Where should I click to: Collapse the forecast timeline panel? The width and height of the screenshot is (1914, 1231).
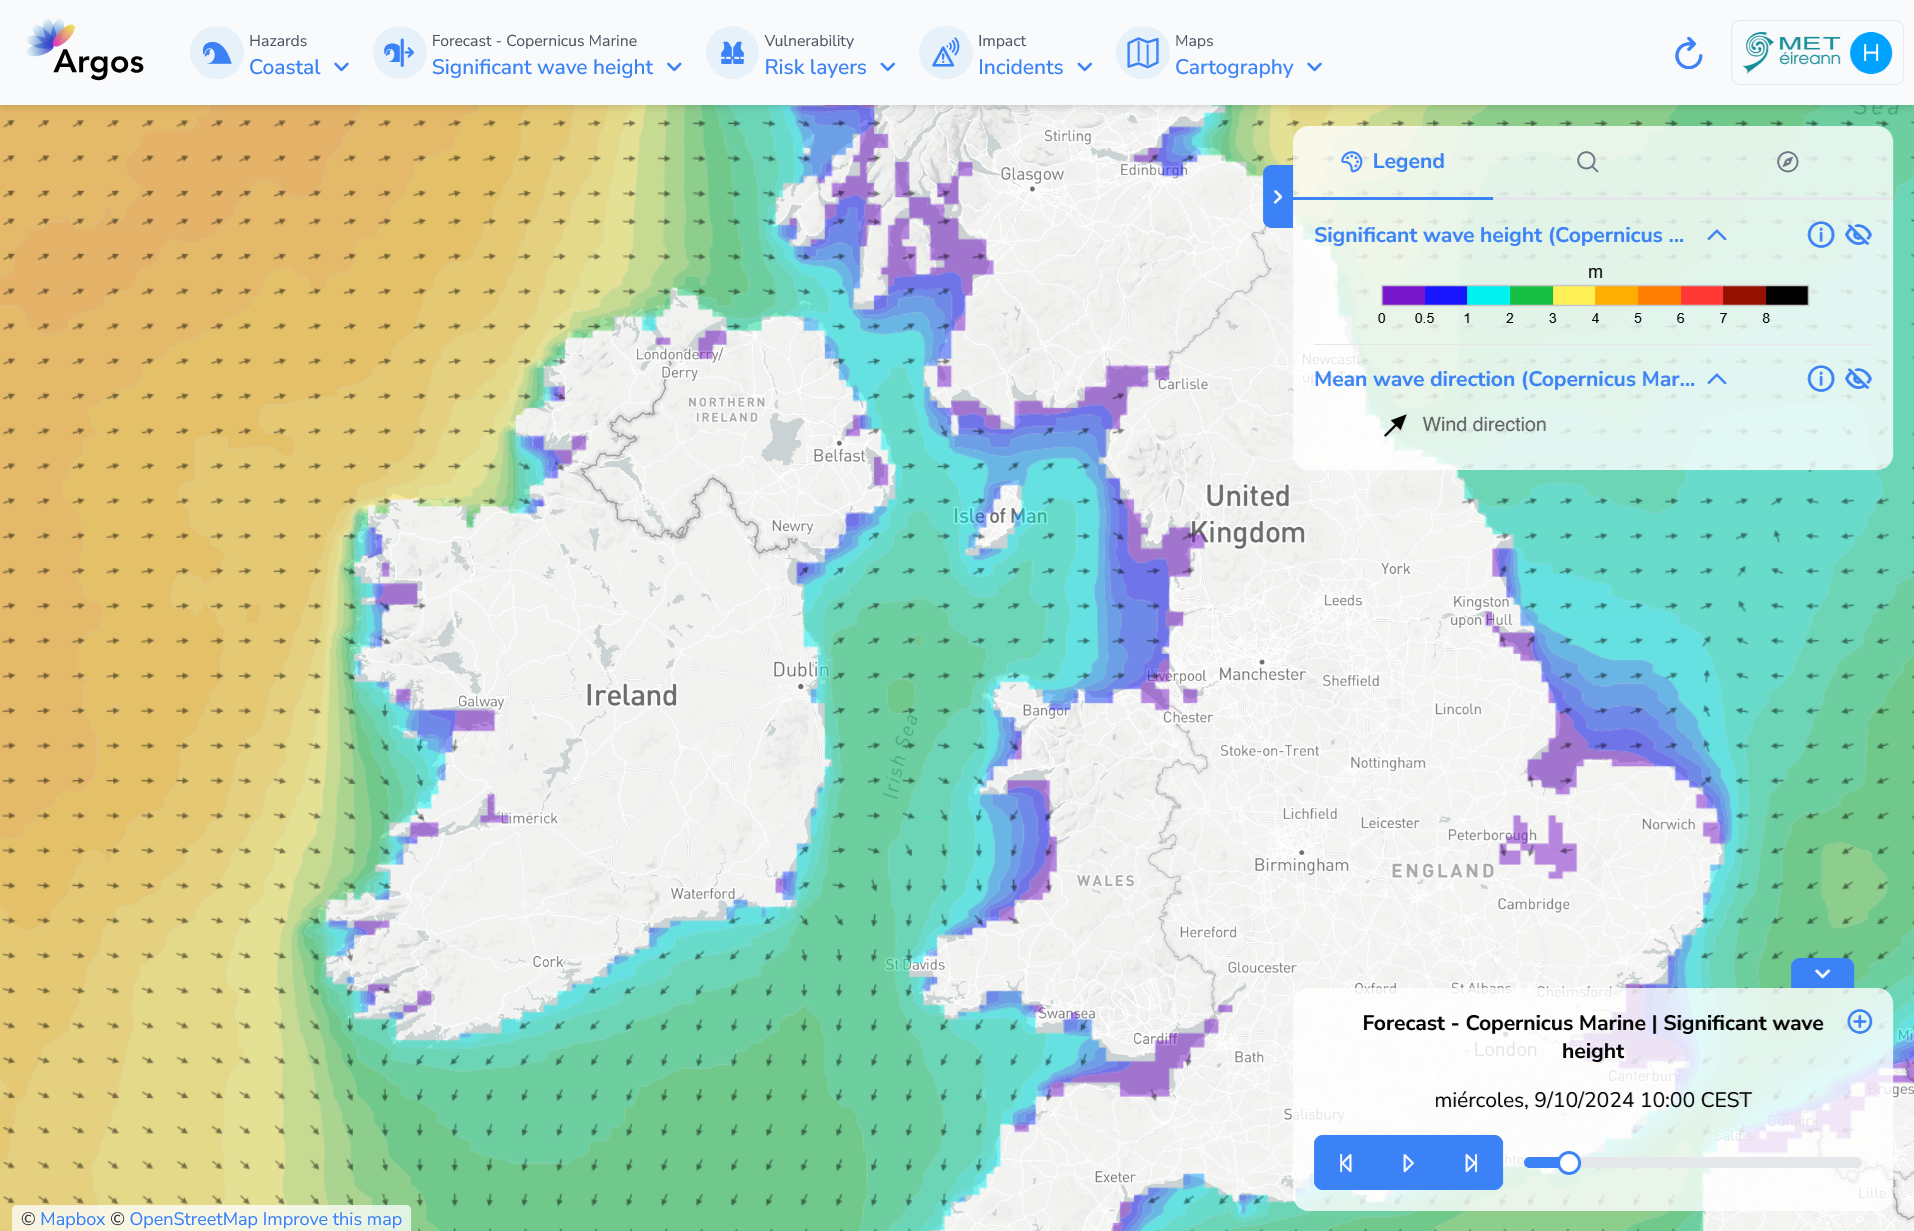pos(1822,973)
